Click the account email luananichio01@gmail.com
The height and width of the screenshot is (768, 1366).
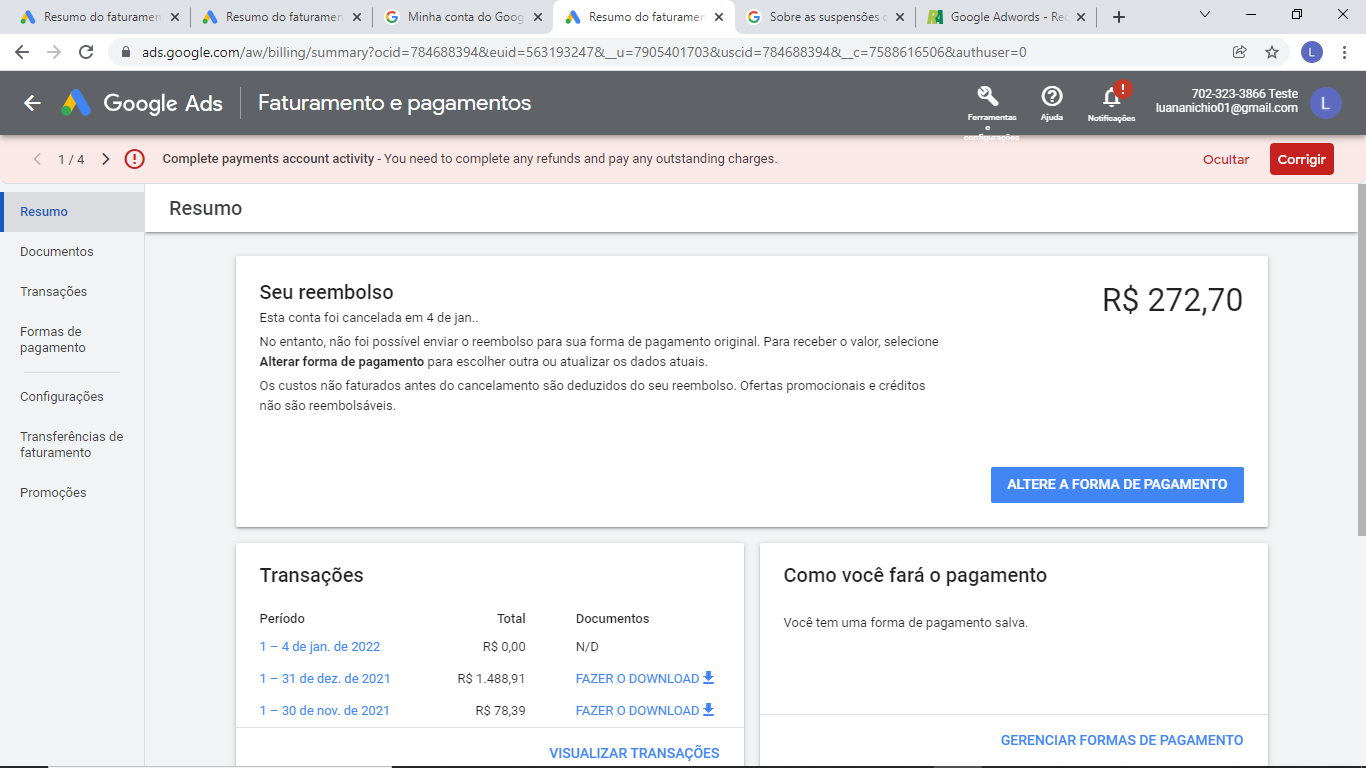click(1227, 108)
